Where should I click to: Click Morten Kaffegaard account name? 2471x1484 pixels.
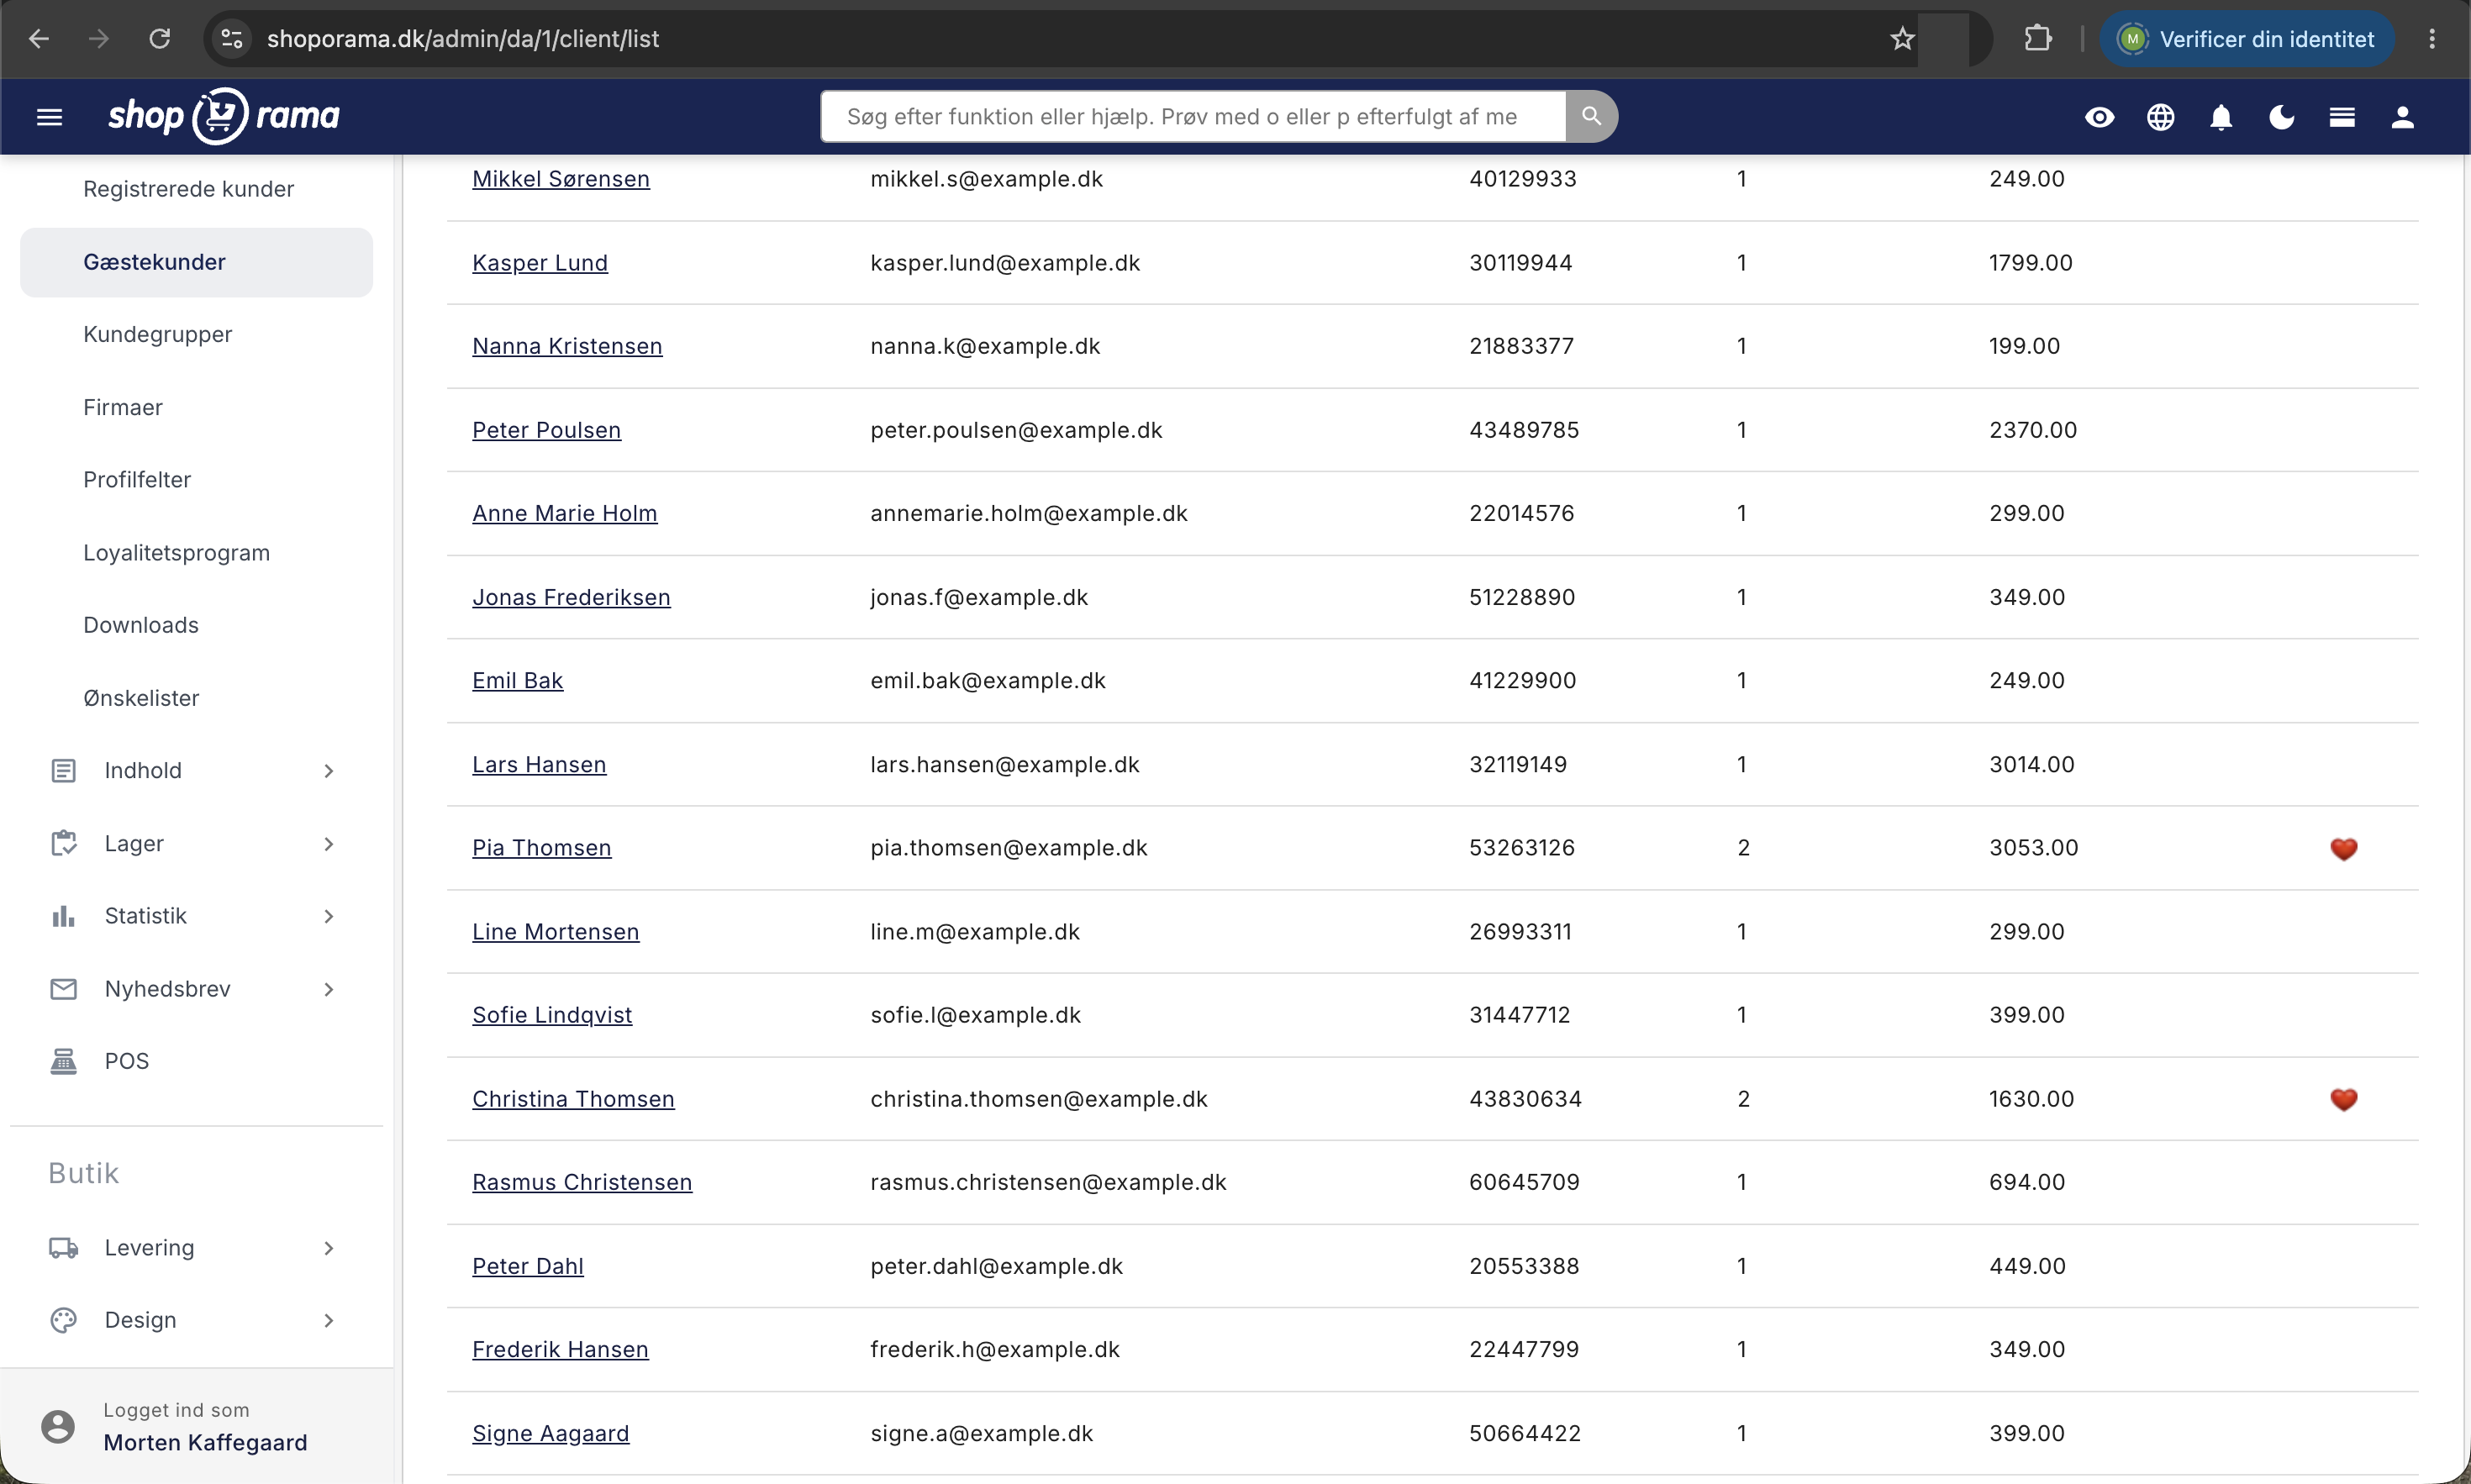[x=205, y=1442]
